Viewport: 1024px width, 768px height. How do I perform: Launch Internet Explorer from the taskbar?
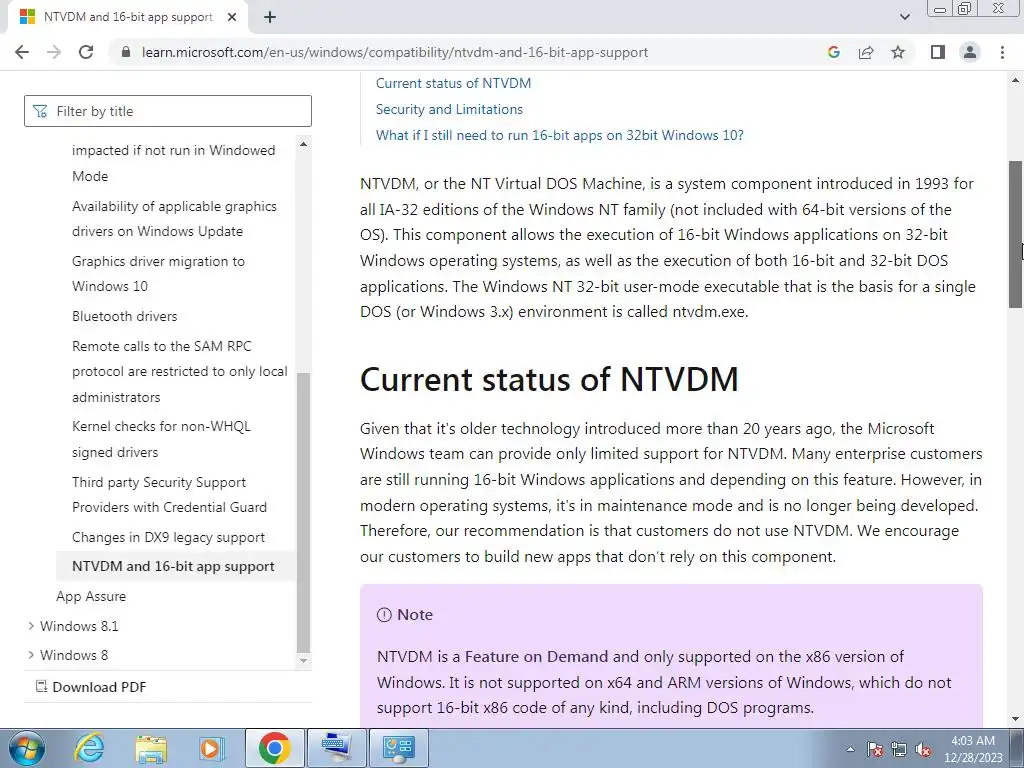(89, 748)
